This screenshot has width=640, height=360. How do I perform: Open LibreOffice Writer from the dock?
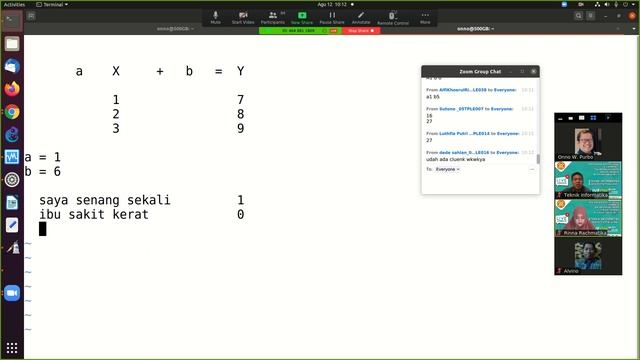pyautogui.click(x=12, y=202)
